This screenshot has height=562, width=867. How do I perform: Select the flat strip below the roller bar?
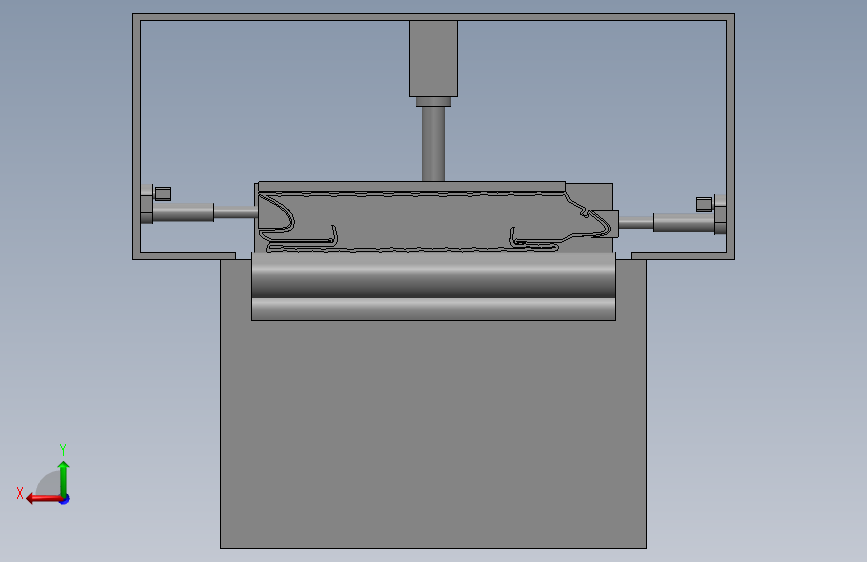[x=434, y=309]
